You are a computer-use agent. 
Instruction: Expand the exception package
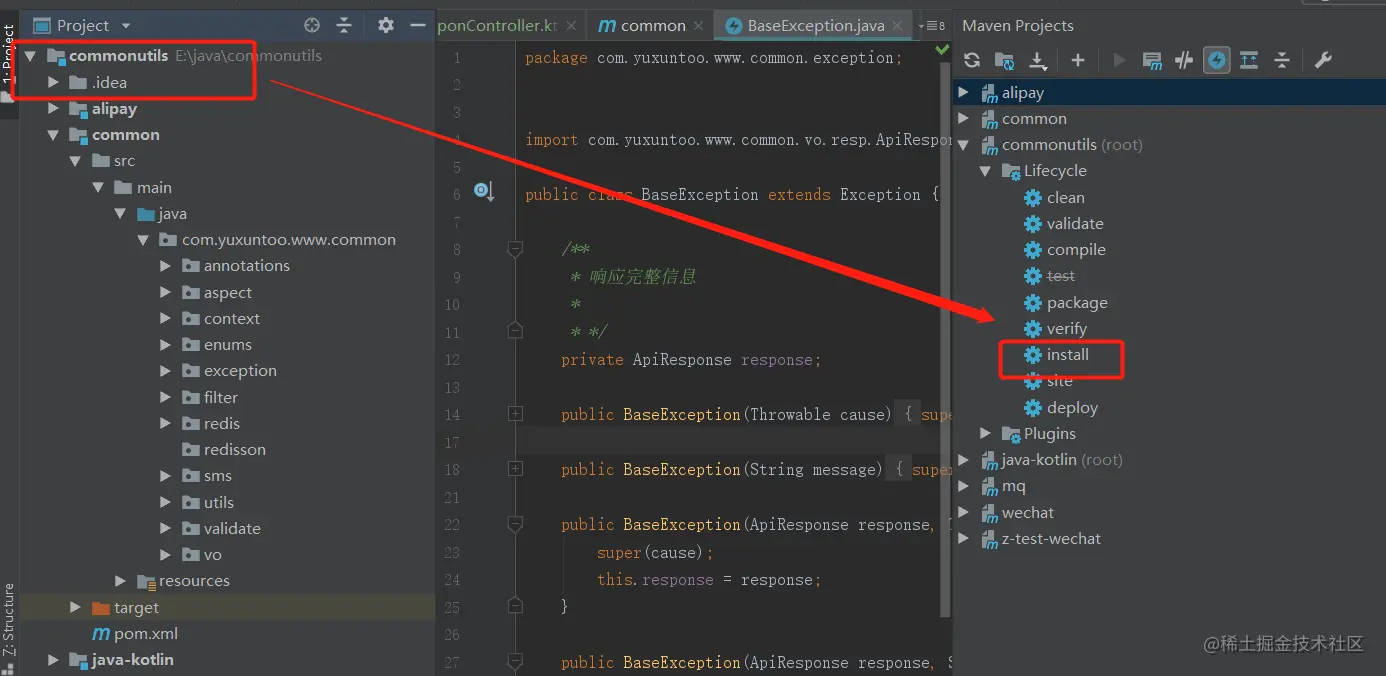tap(165, 371)
